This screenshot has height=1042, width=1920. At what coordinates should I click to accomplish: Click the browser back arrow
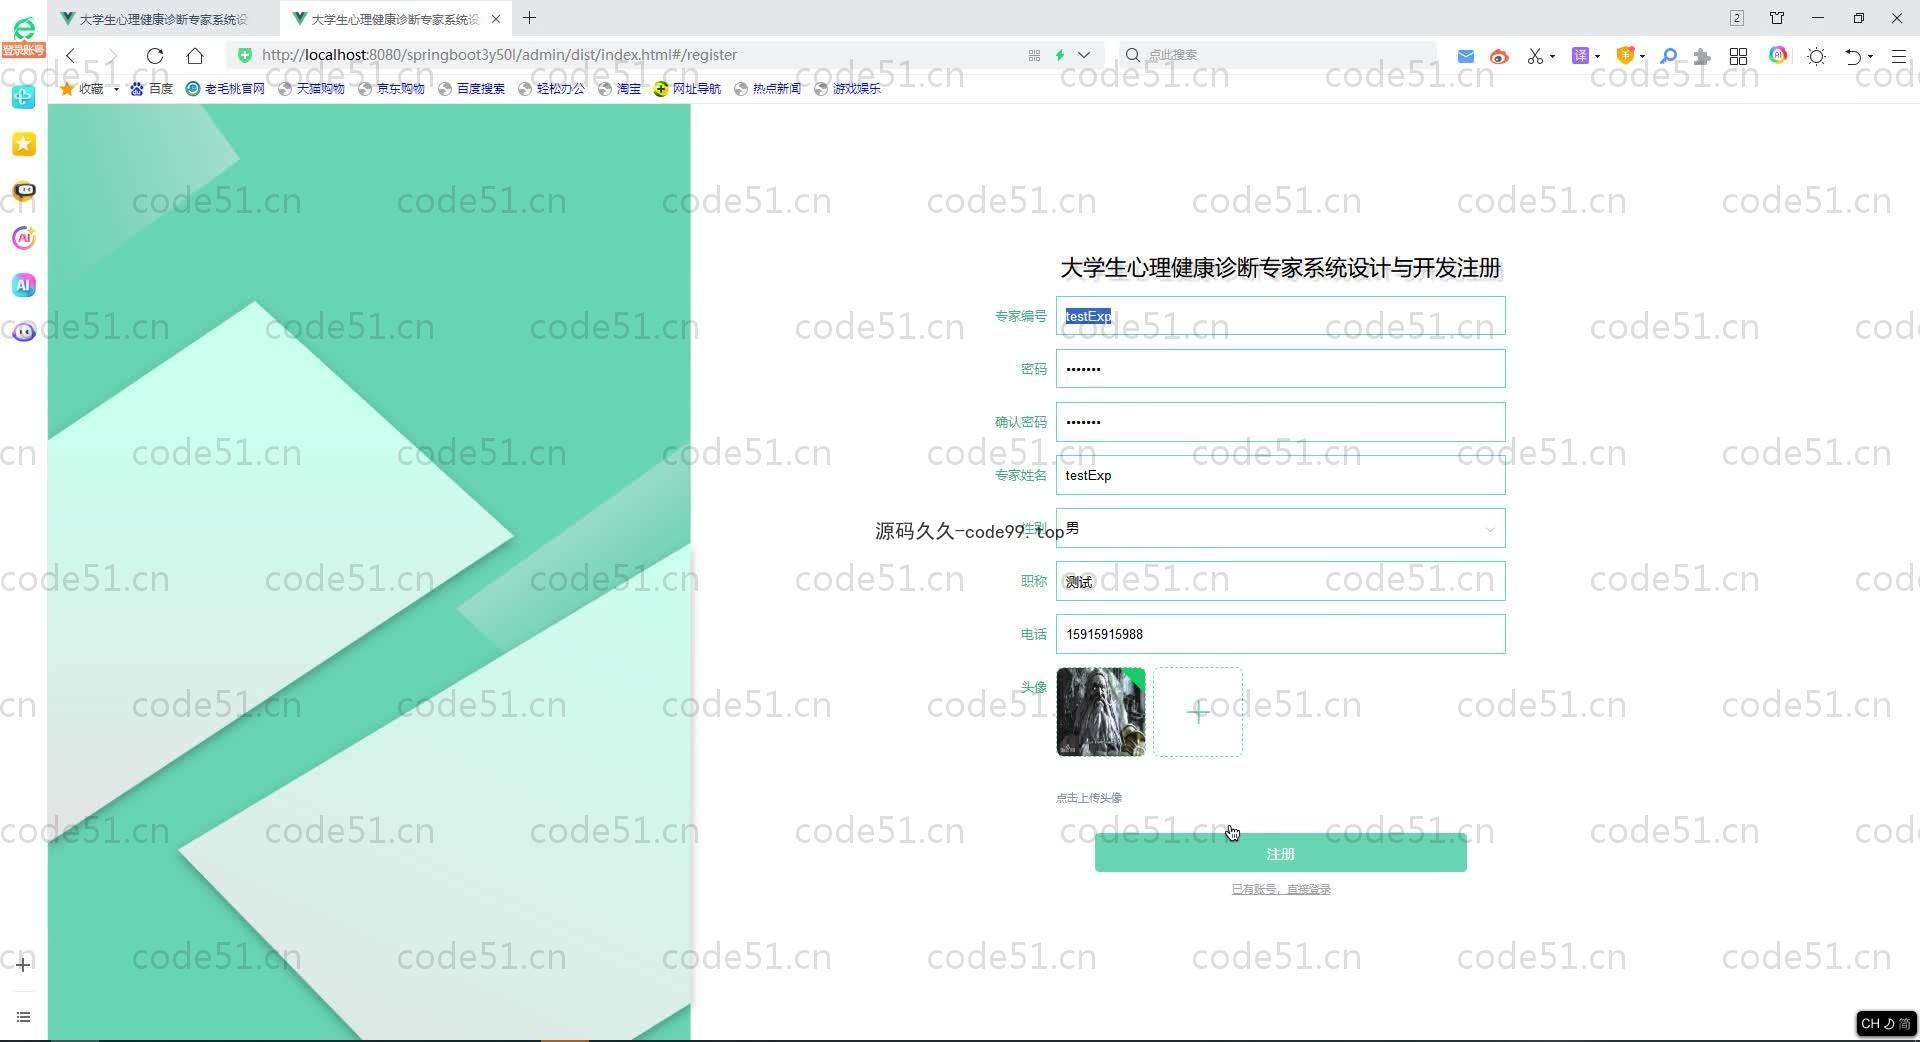point(71,56)
